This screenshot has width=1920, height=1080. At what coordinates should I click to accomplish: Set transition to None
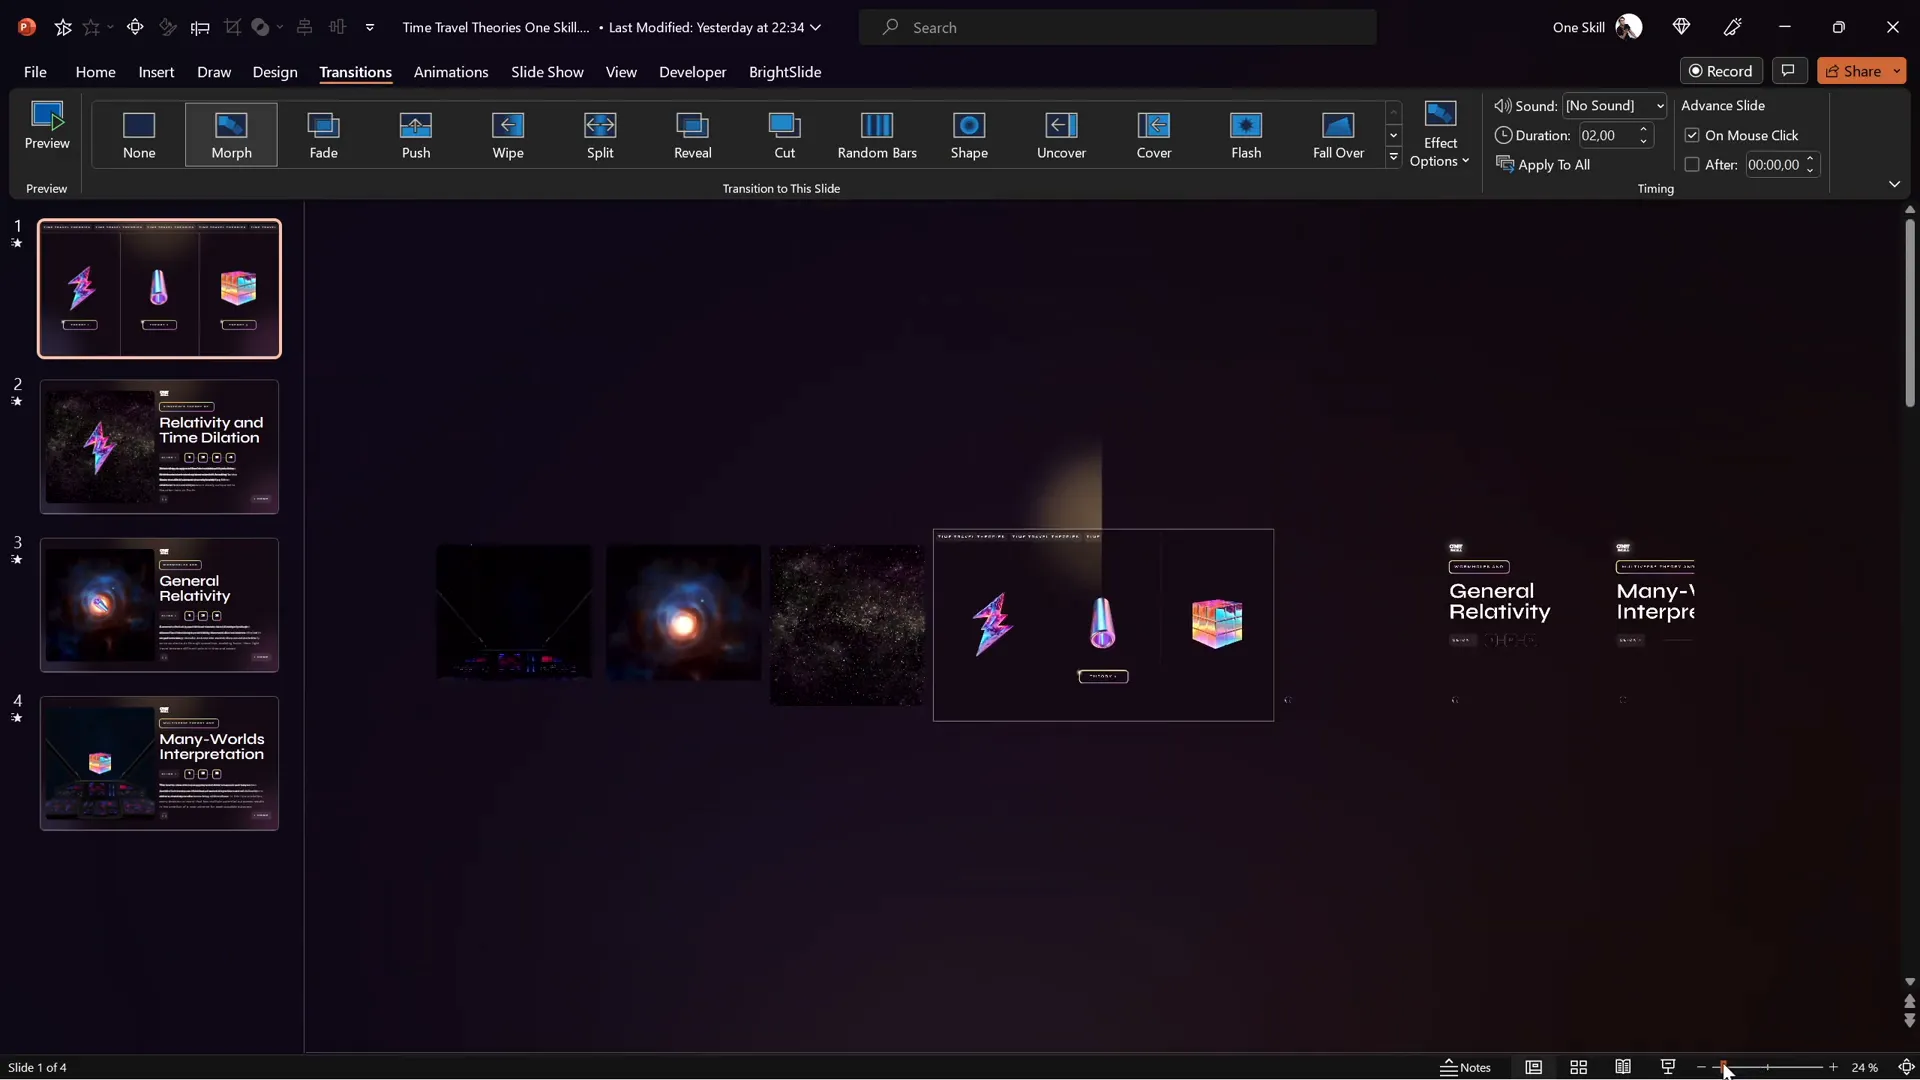point(139,134)
